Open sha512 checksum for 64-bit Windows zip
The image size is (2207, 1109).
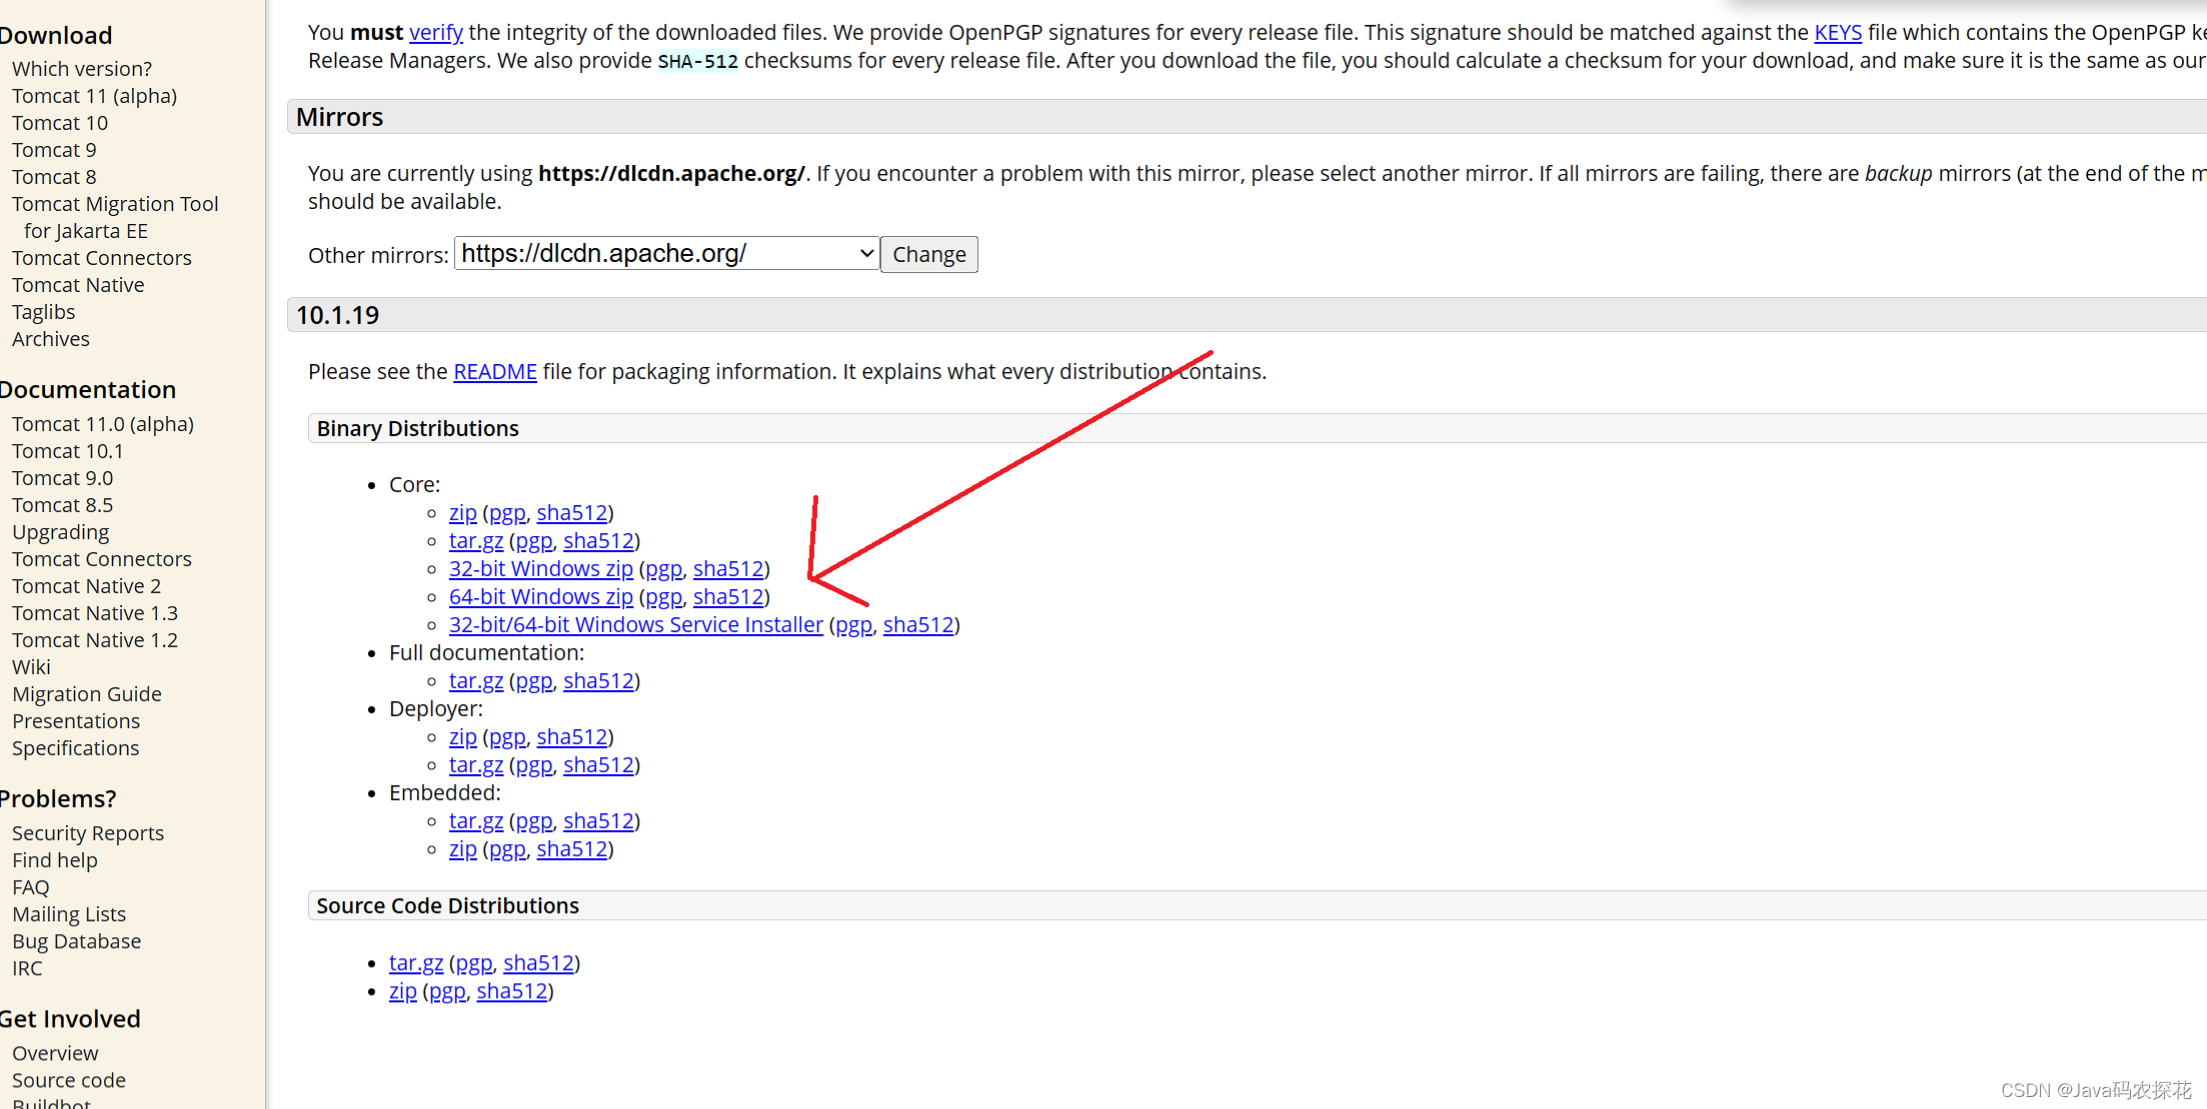tap(728, 597)
